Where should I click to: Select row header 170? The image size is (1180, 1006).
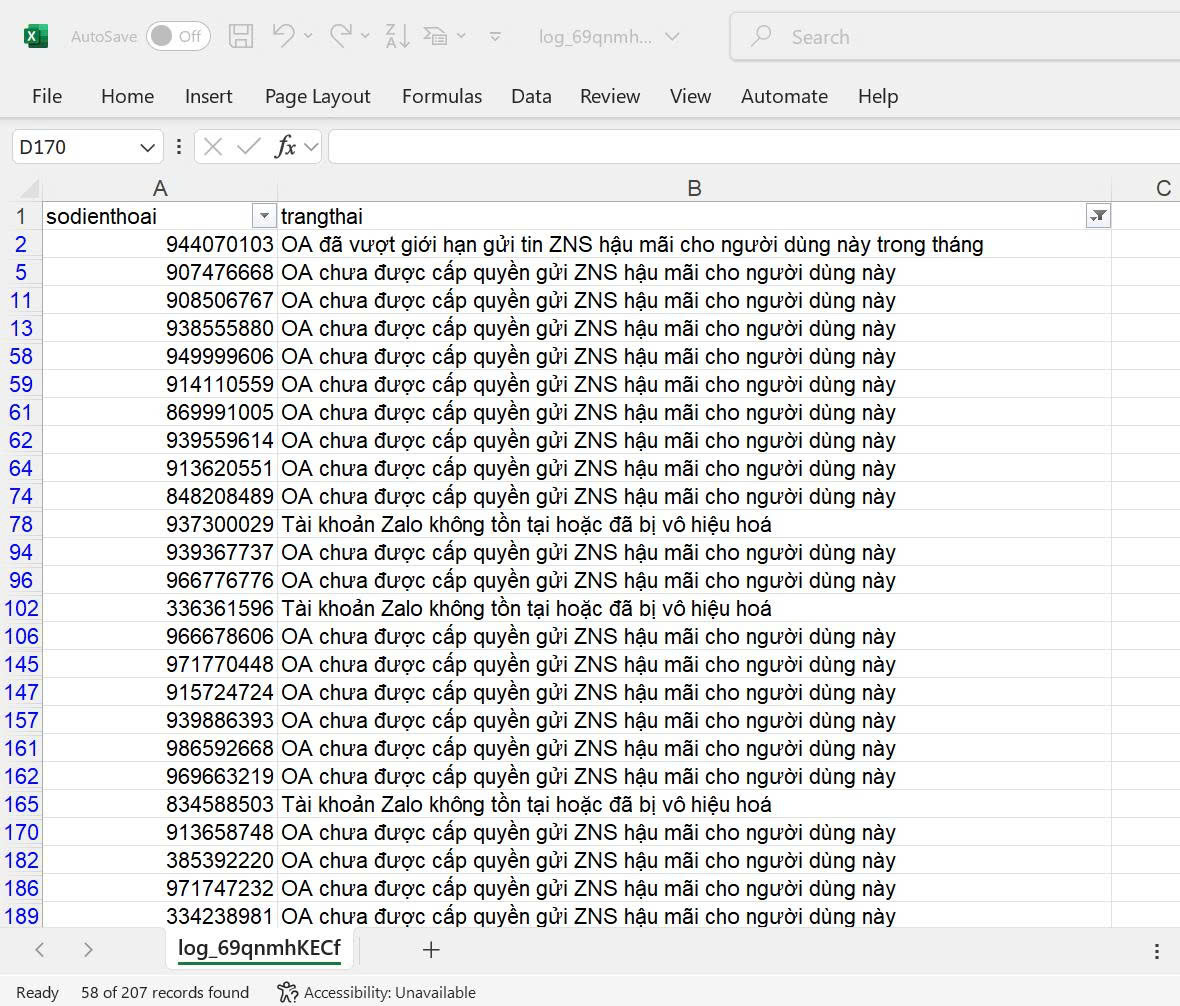click(21, 832)
